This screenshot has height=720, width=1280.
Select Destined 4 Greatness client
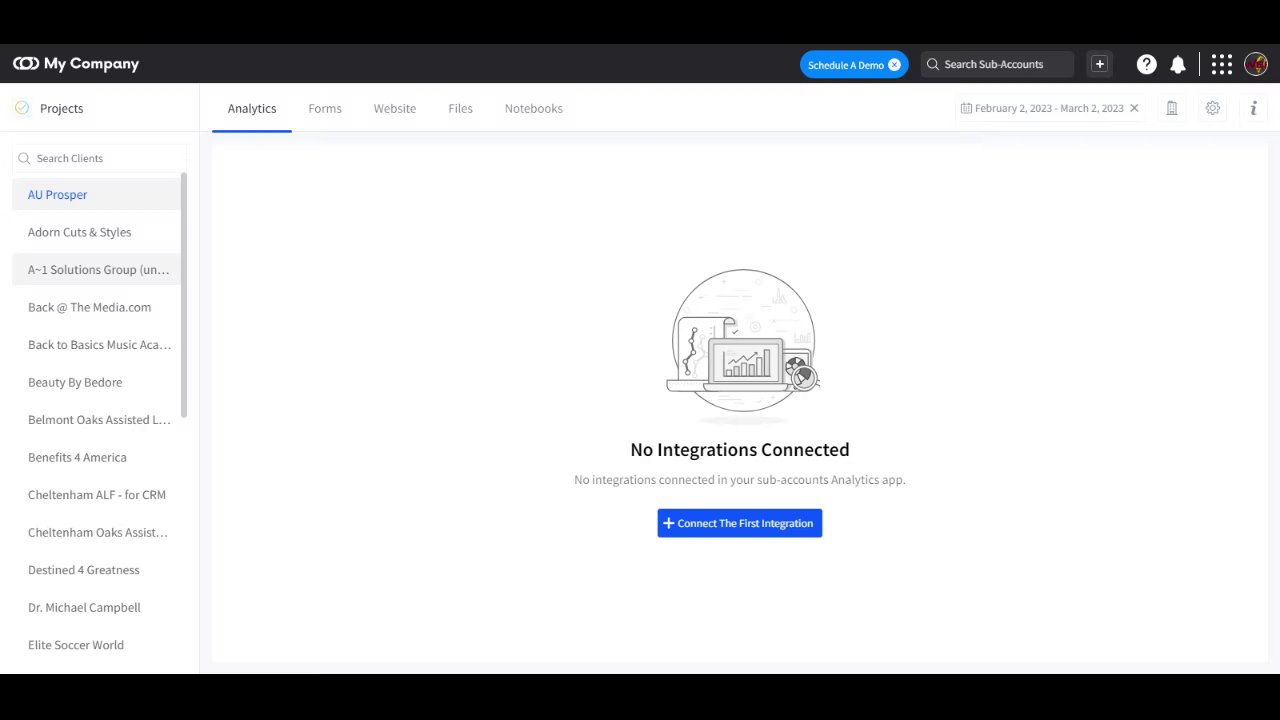(x=97, y=570)
